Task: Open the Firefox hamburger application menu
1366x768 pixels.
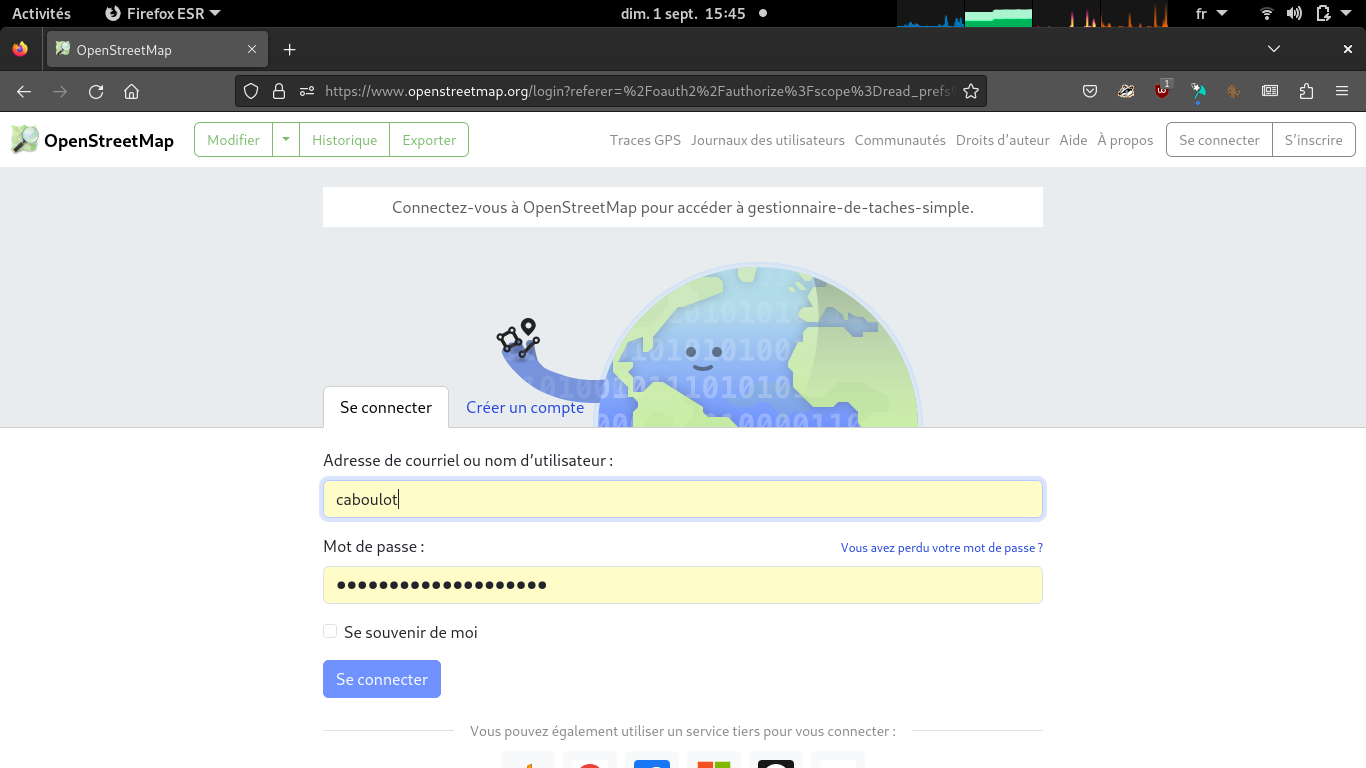Action: pyautogui.click(x=1342, y=91)
